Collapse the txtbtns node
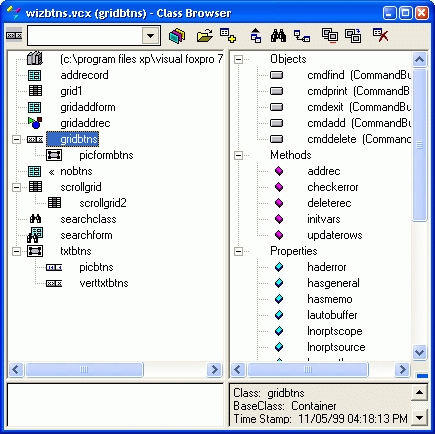Image resolution: width=435 pixels, height=434 pixels. point(16,251)
